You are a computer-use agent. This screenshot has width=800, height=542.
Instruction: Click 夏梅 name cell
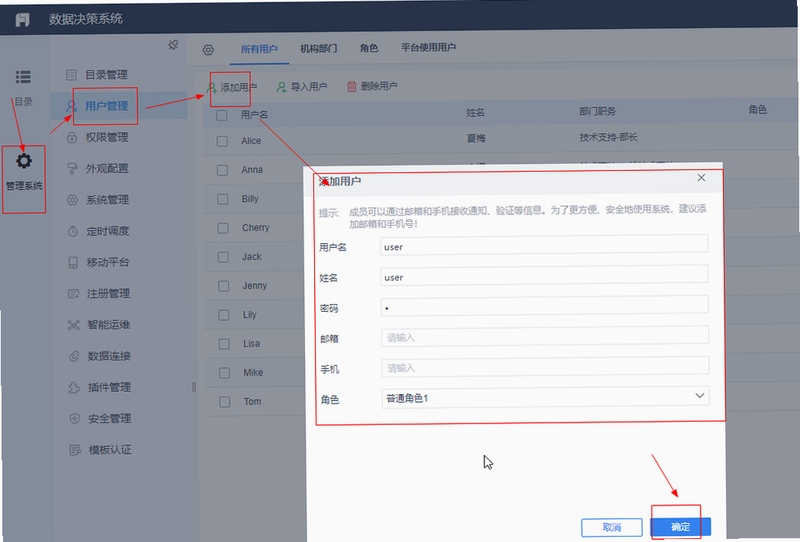pos(476,138)
